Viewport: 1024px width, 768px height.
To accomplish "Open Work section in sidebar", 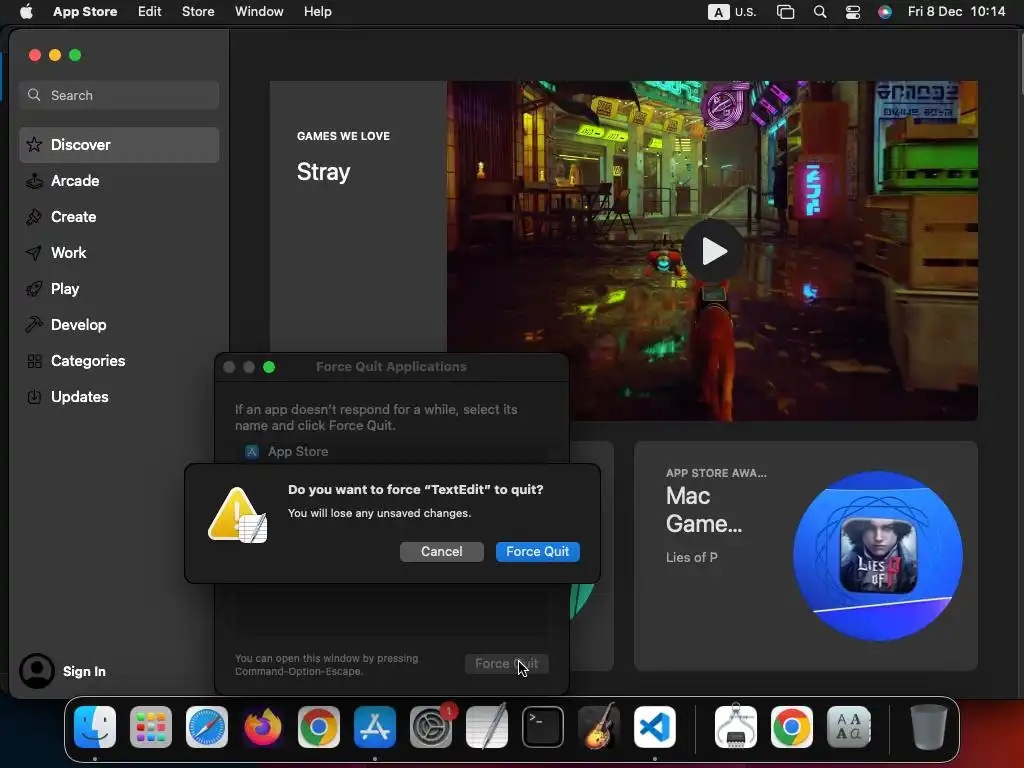I will 119,253.
